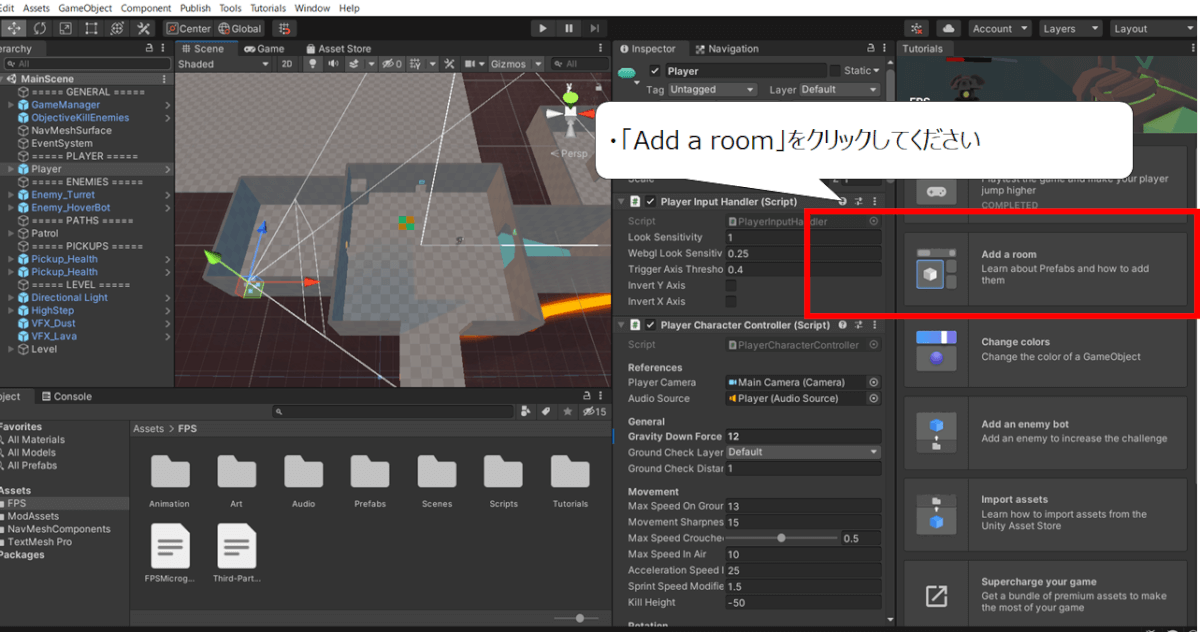Open the Layer dropdown showing Default
Viewport: 1200px width, 632px height.
[x=838, y=89]
